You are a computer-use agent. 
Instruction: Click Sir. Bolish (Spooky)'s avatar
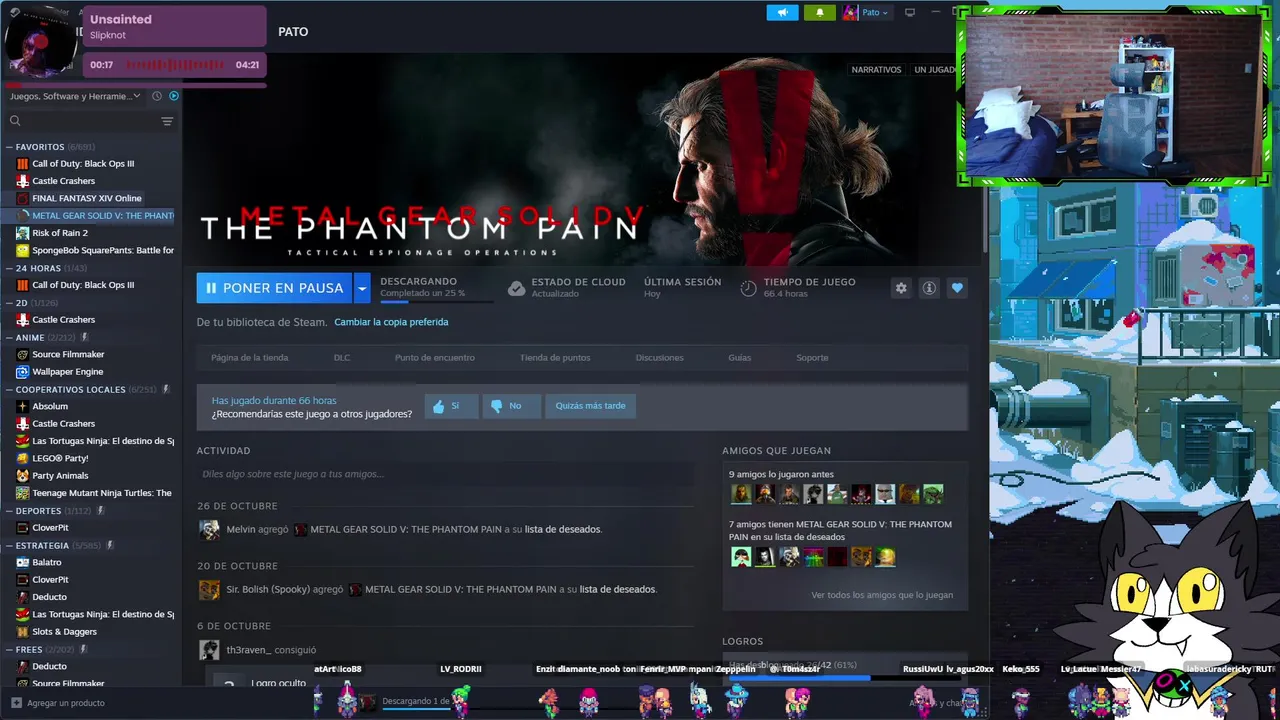(x=209, y=590)
